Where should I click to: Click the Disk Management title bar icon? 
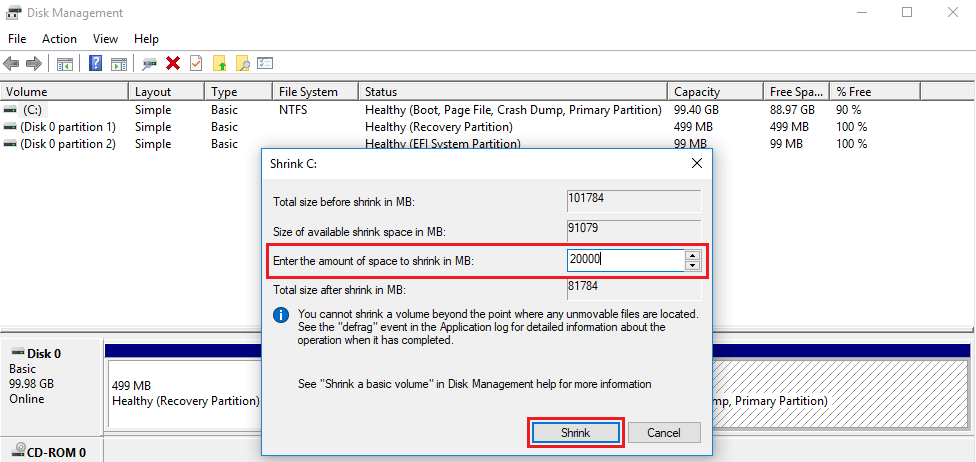(11, 13)
